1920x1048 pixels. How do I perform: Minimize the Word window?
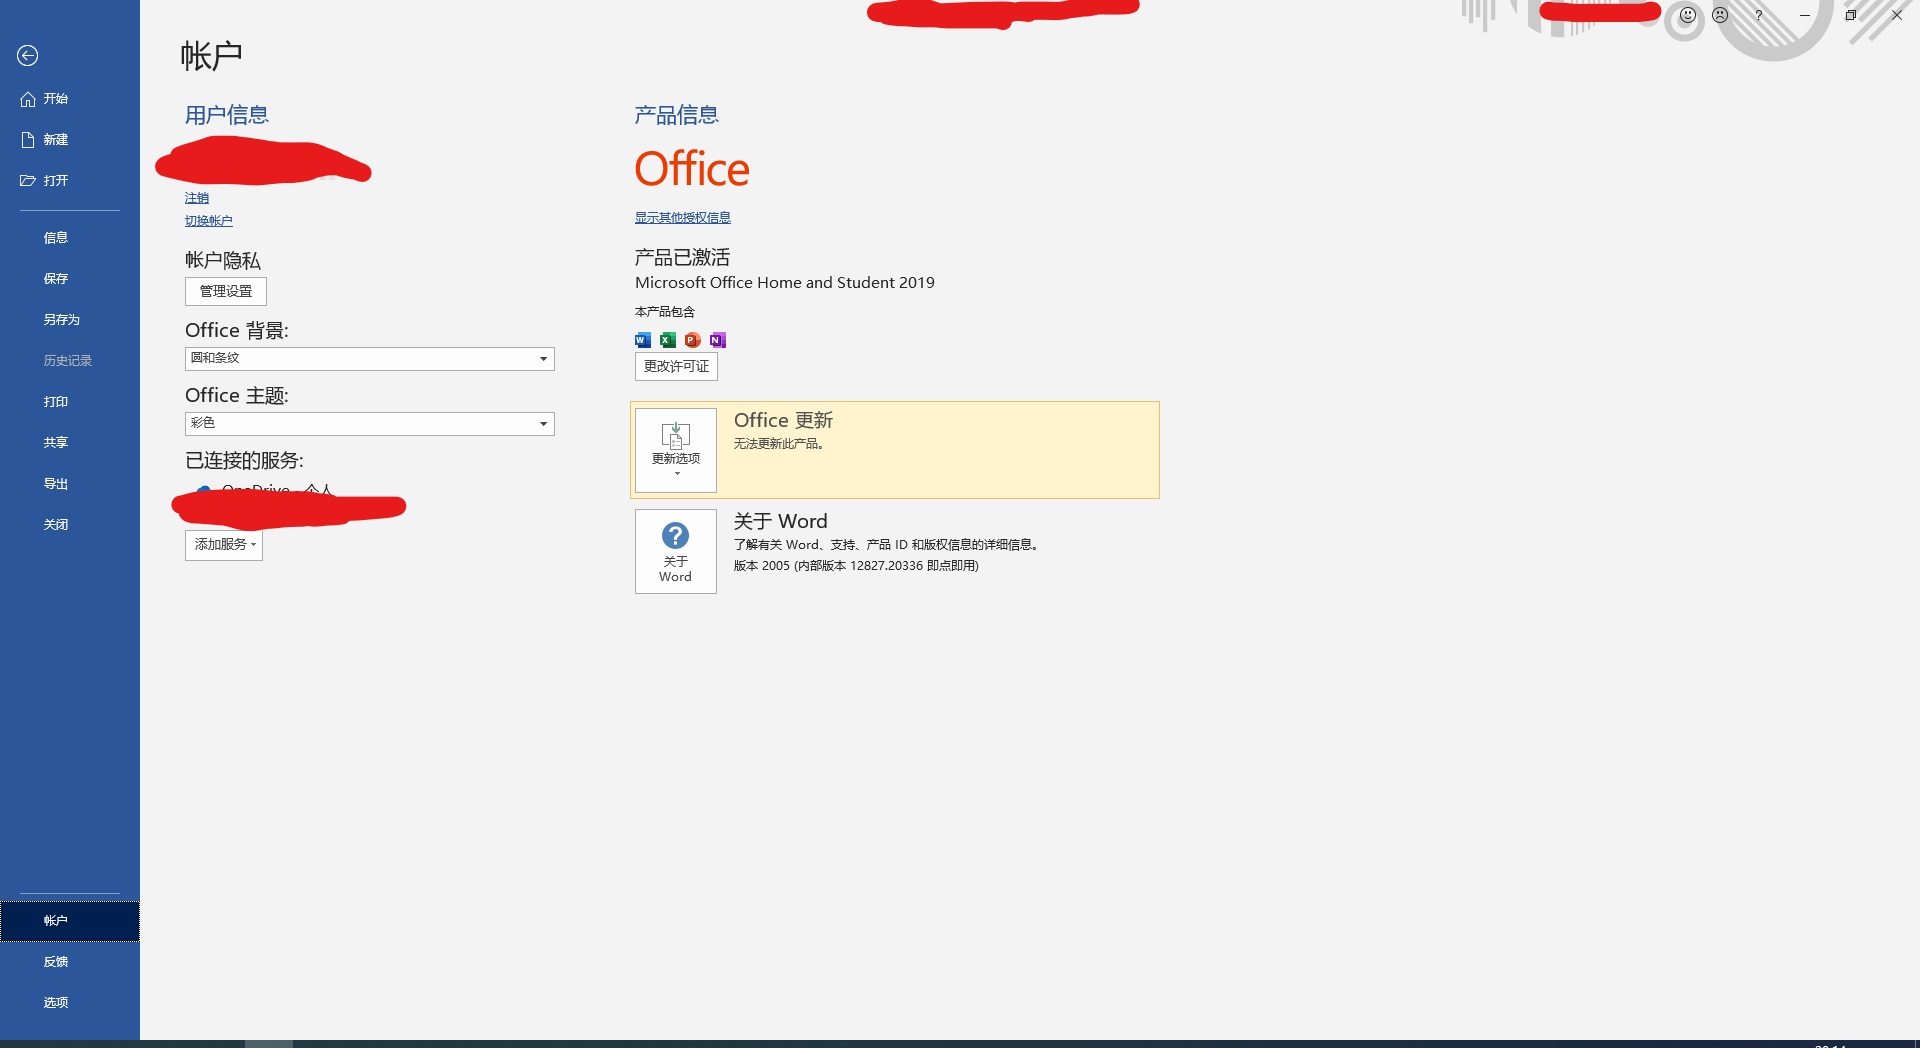(1805, 15)
